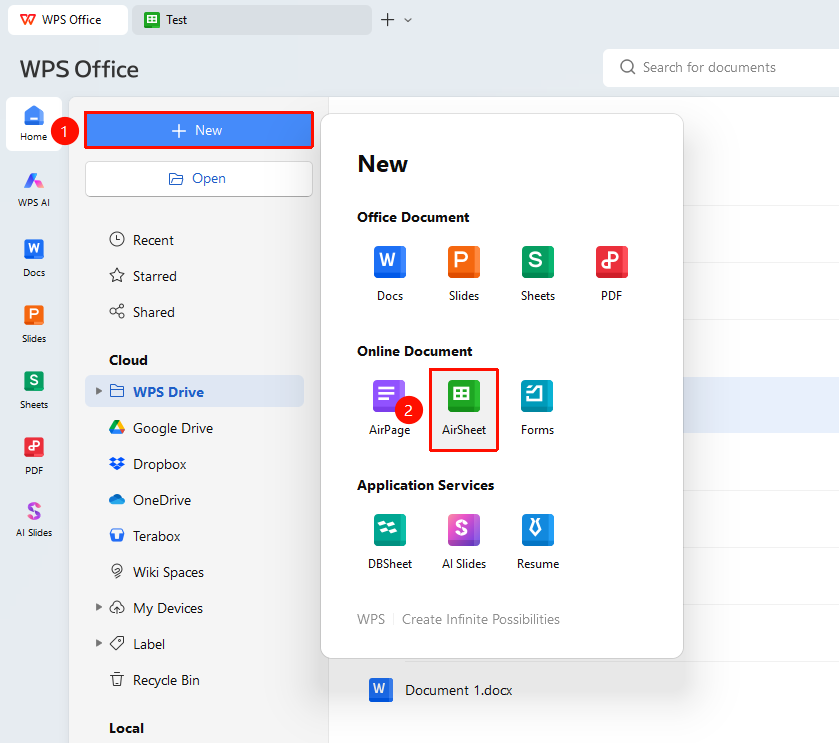Start a new DBSheet application service
The height and width of the screenshot is (743, 839).
(390, 541)
